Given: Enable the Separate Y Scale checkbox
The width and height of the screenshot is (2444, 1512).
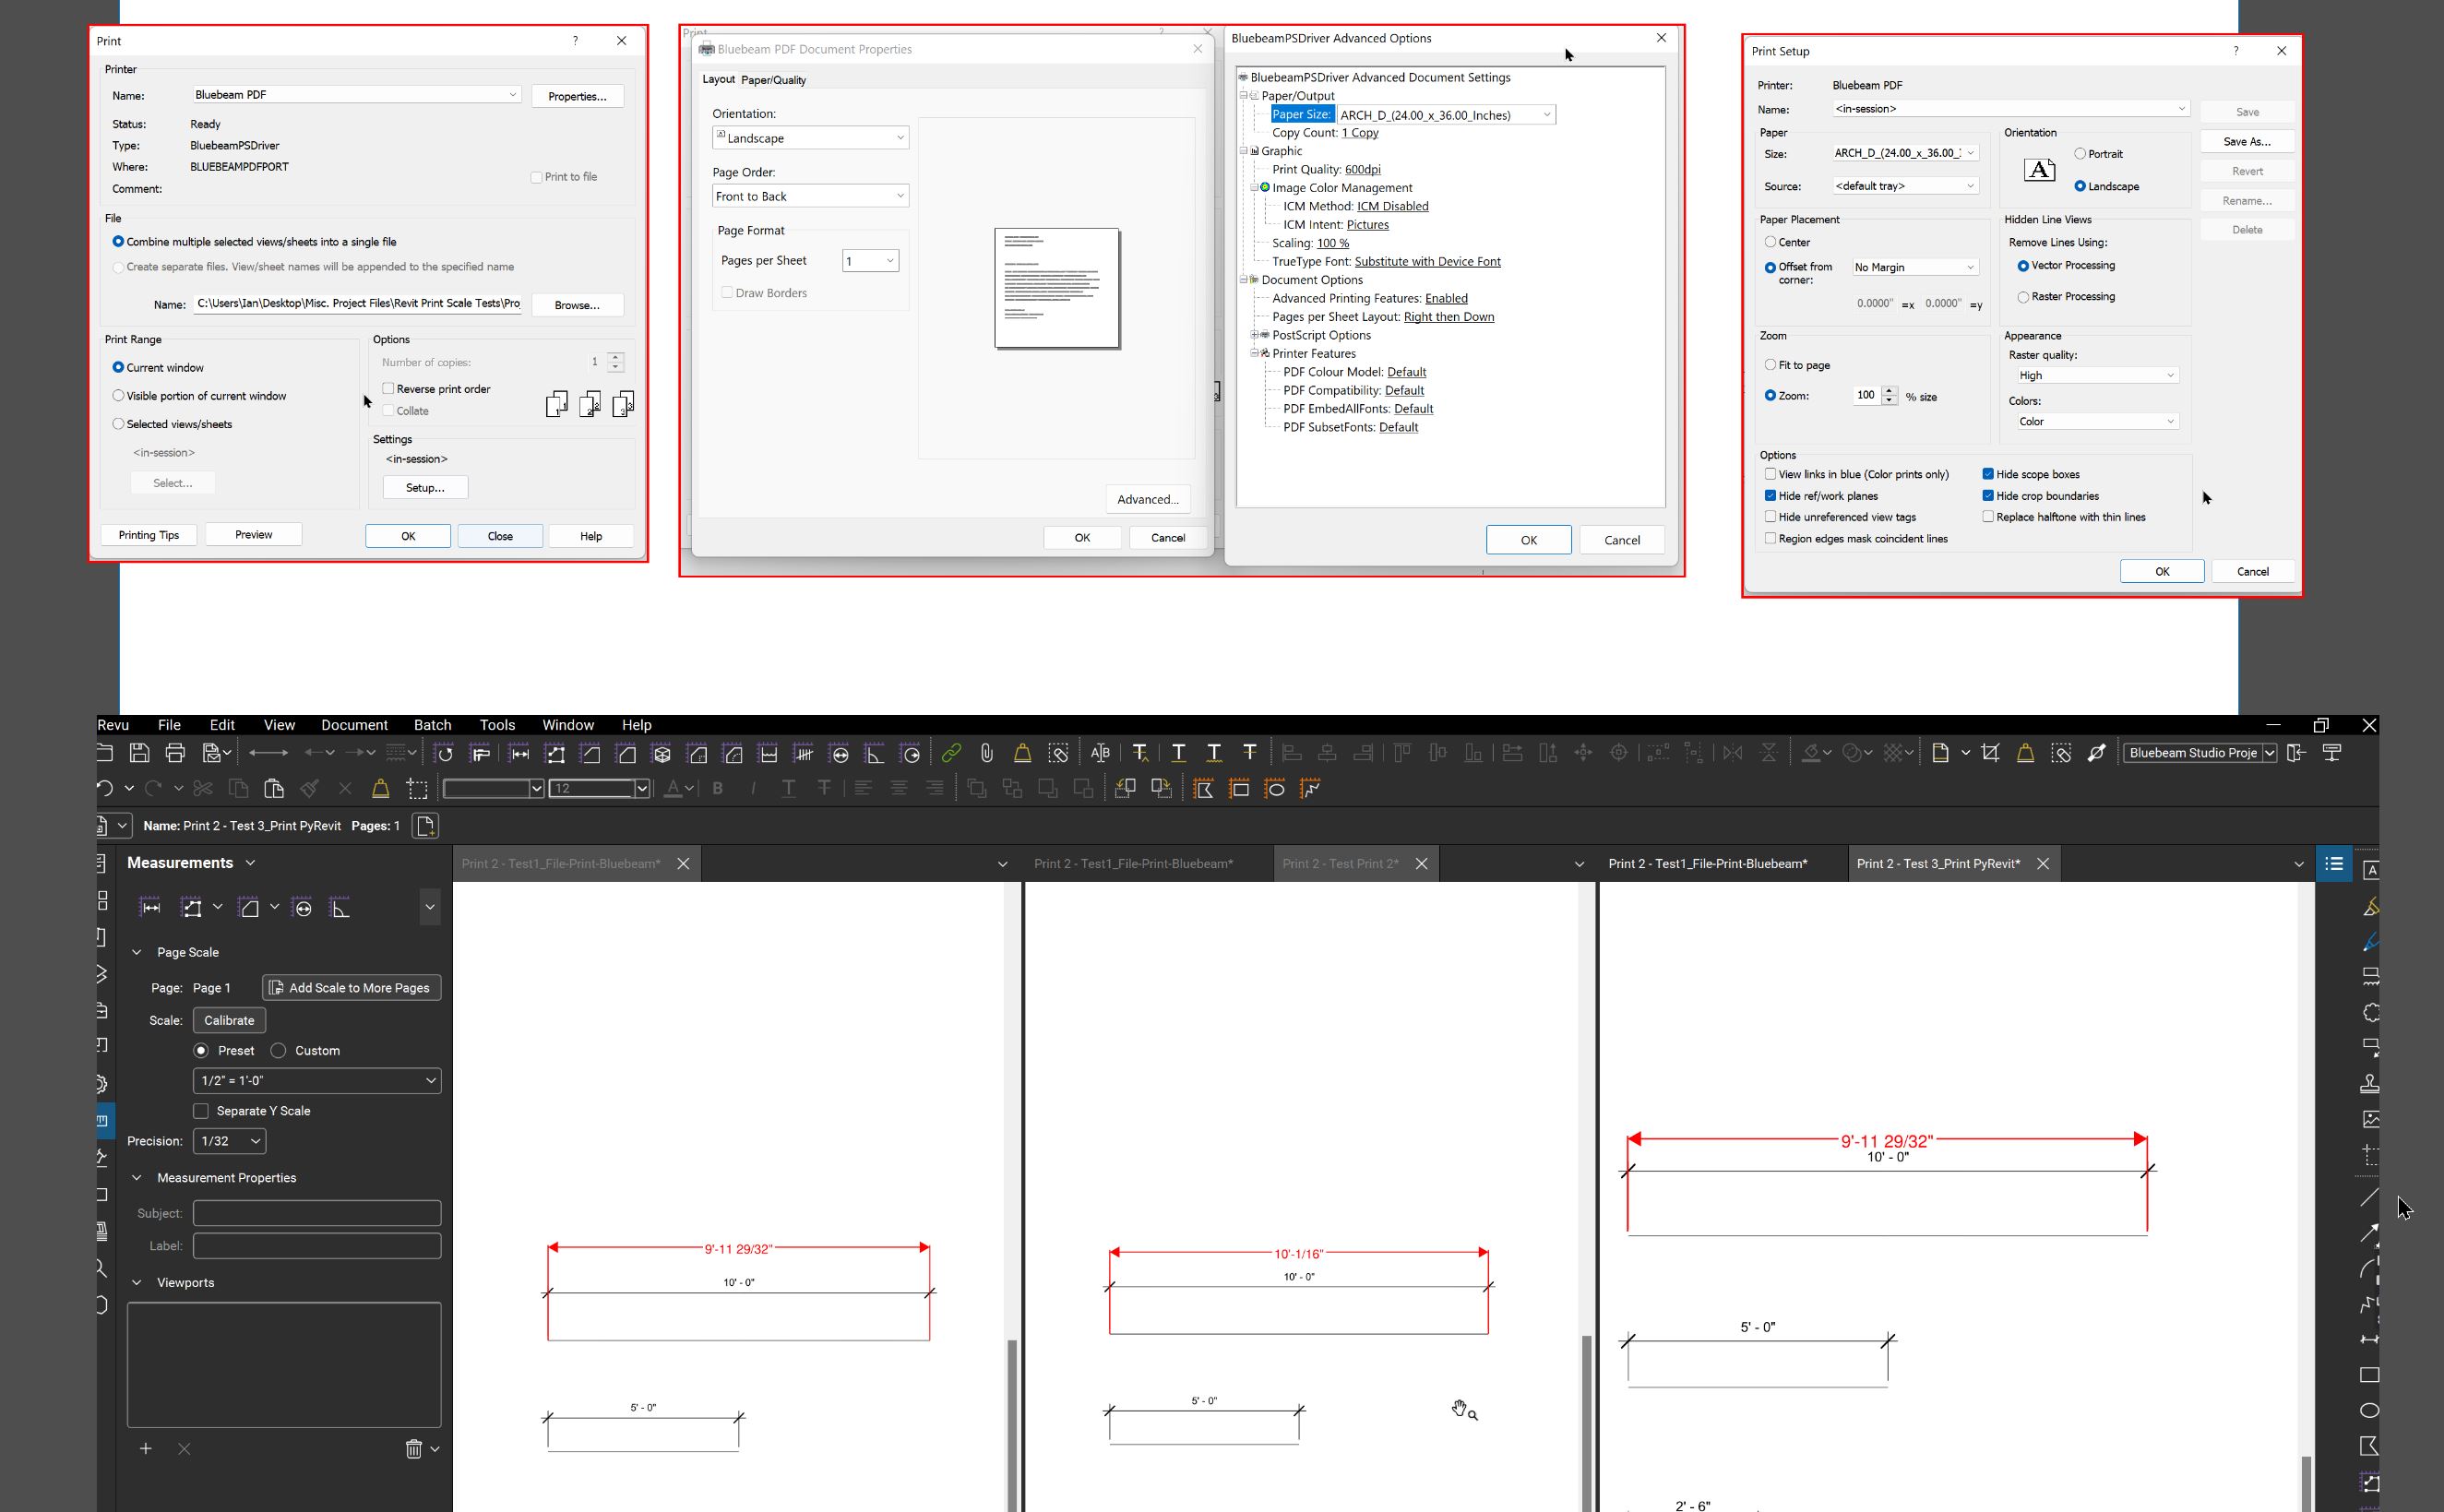Looking at the screenshot, I should click(x=201, y=1111).
